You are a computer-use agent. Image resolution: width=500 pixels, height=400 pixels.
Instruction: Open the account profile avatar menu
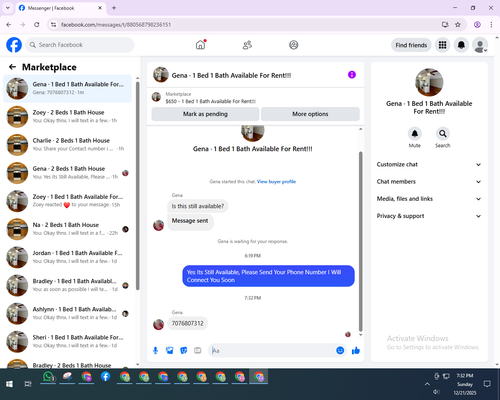pos(480,45)
